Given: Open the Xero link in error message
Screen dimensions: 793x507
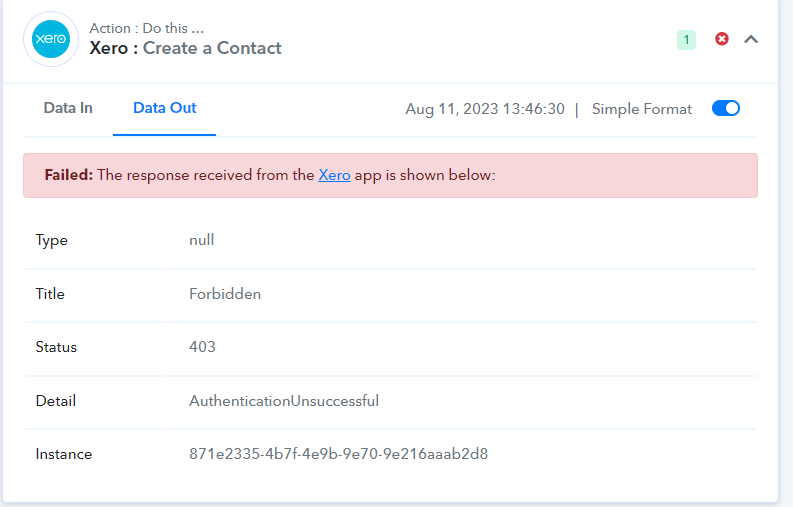Looking at the screenshot, I should point(334,175).
